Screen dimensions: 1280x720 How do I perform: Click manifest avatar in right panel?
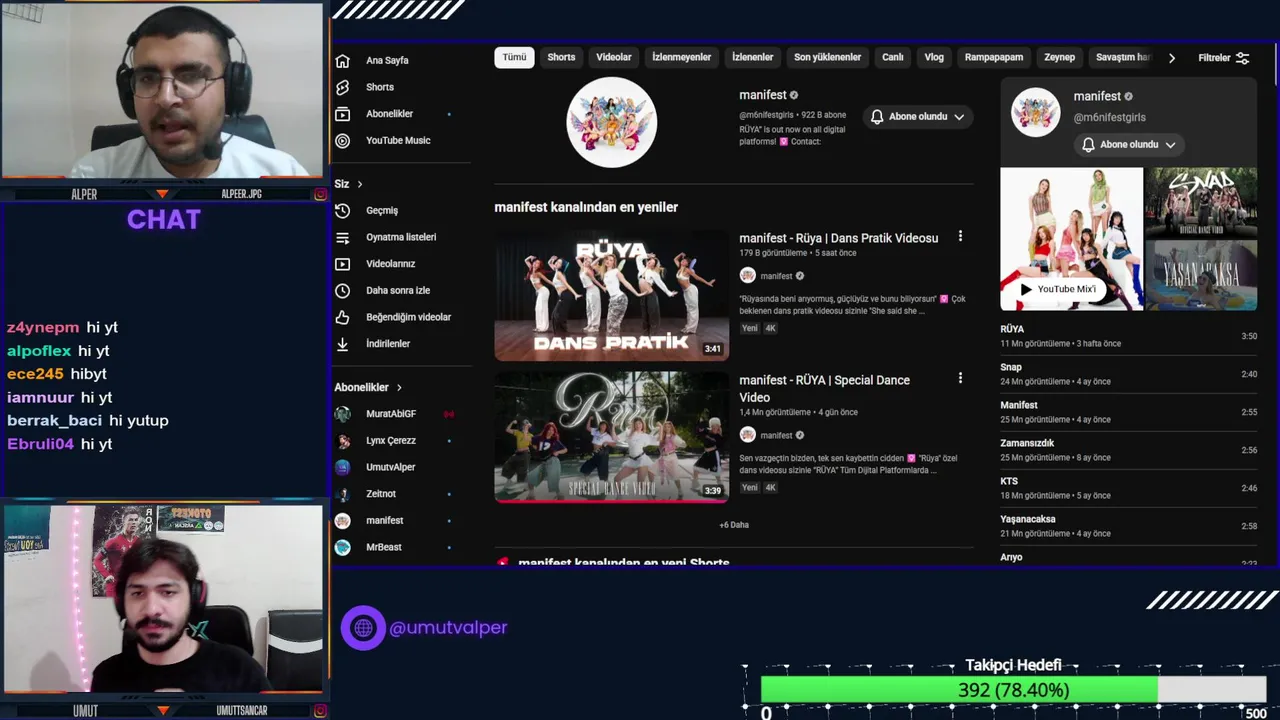tap(1035, 112)
